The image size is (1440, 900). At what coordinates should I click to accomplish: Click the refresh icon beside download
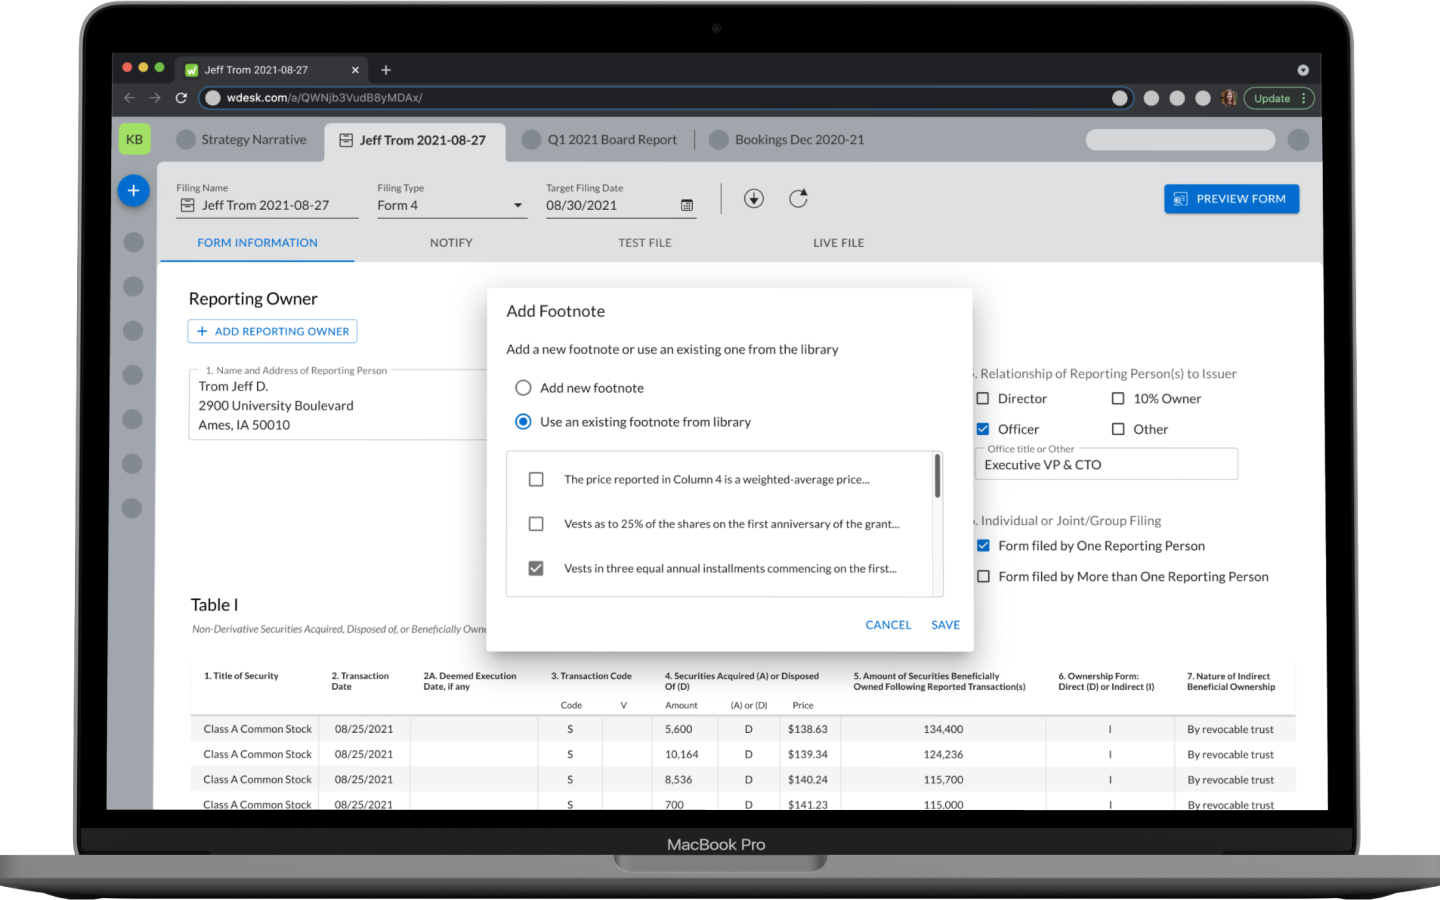pyautogui.click(x=798, y=199)
